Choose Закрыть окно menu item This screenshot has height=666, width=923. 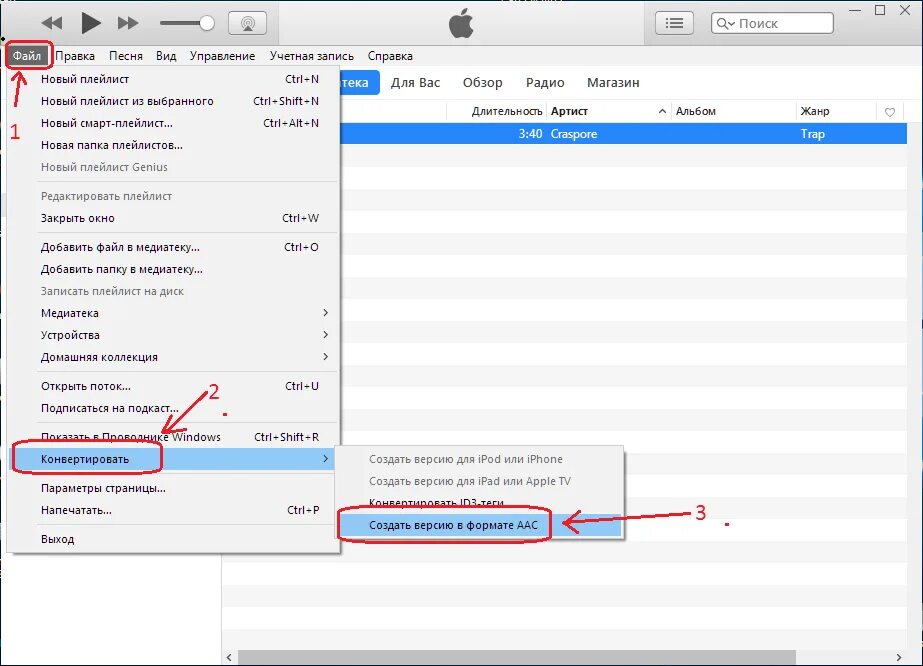[x=174, y=218]
